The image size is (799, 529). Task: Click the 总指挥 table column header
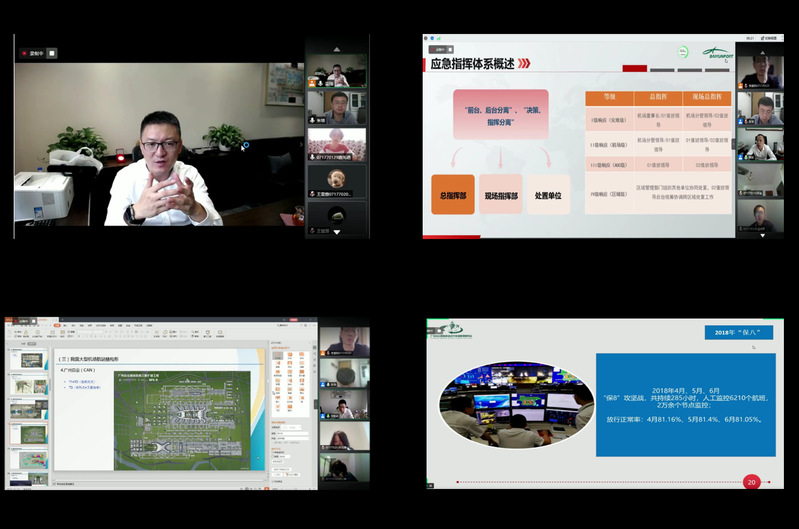click(658, 98)
